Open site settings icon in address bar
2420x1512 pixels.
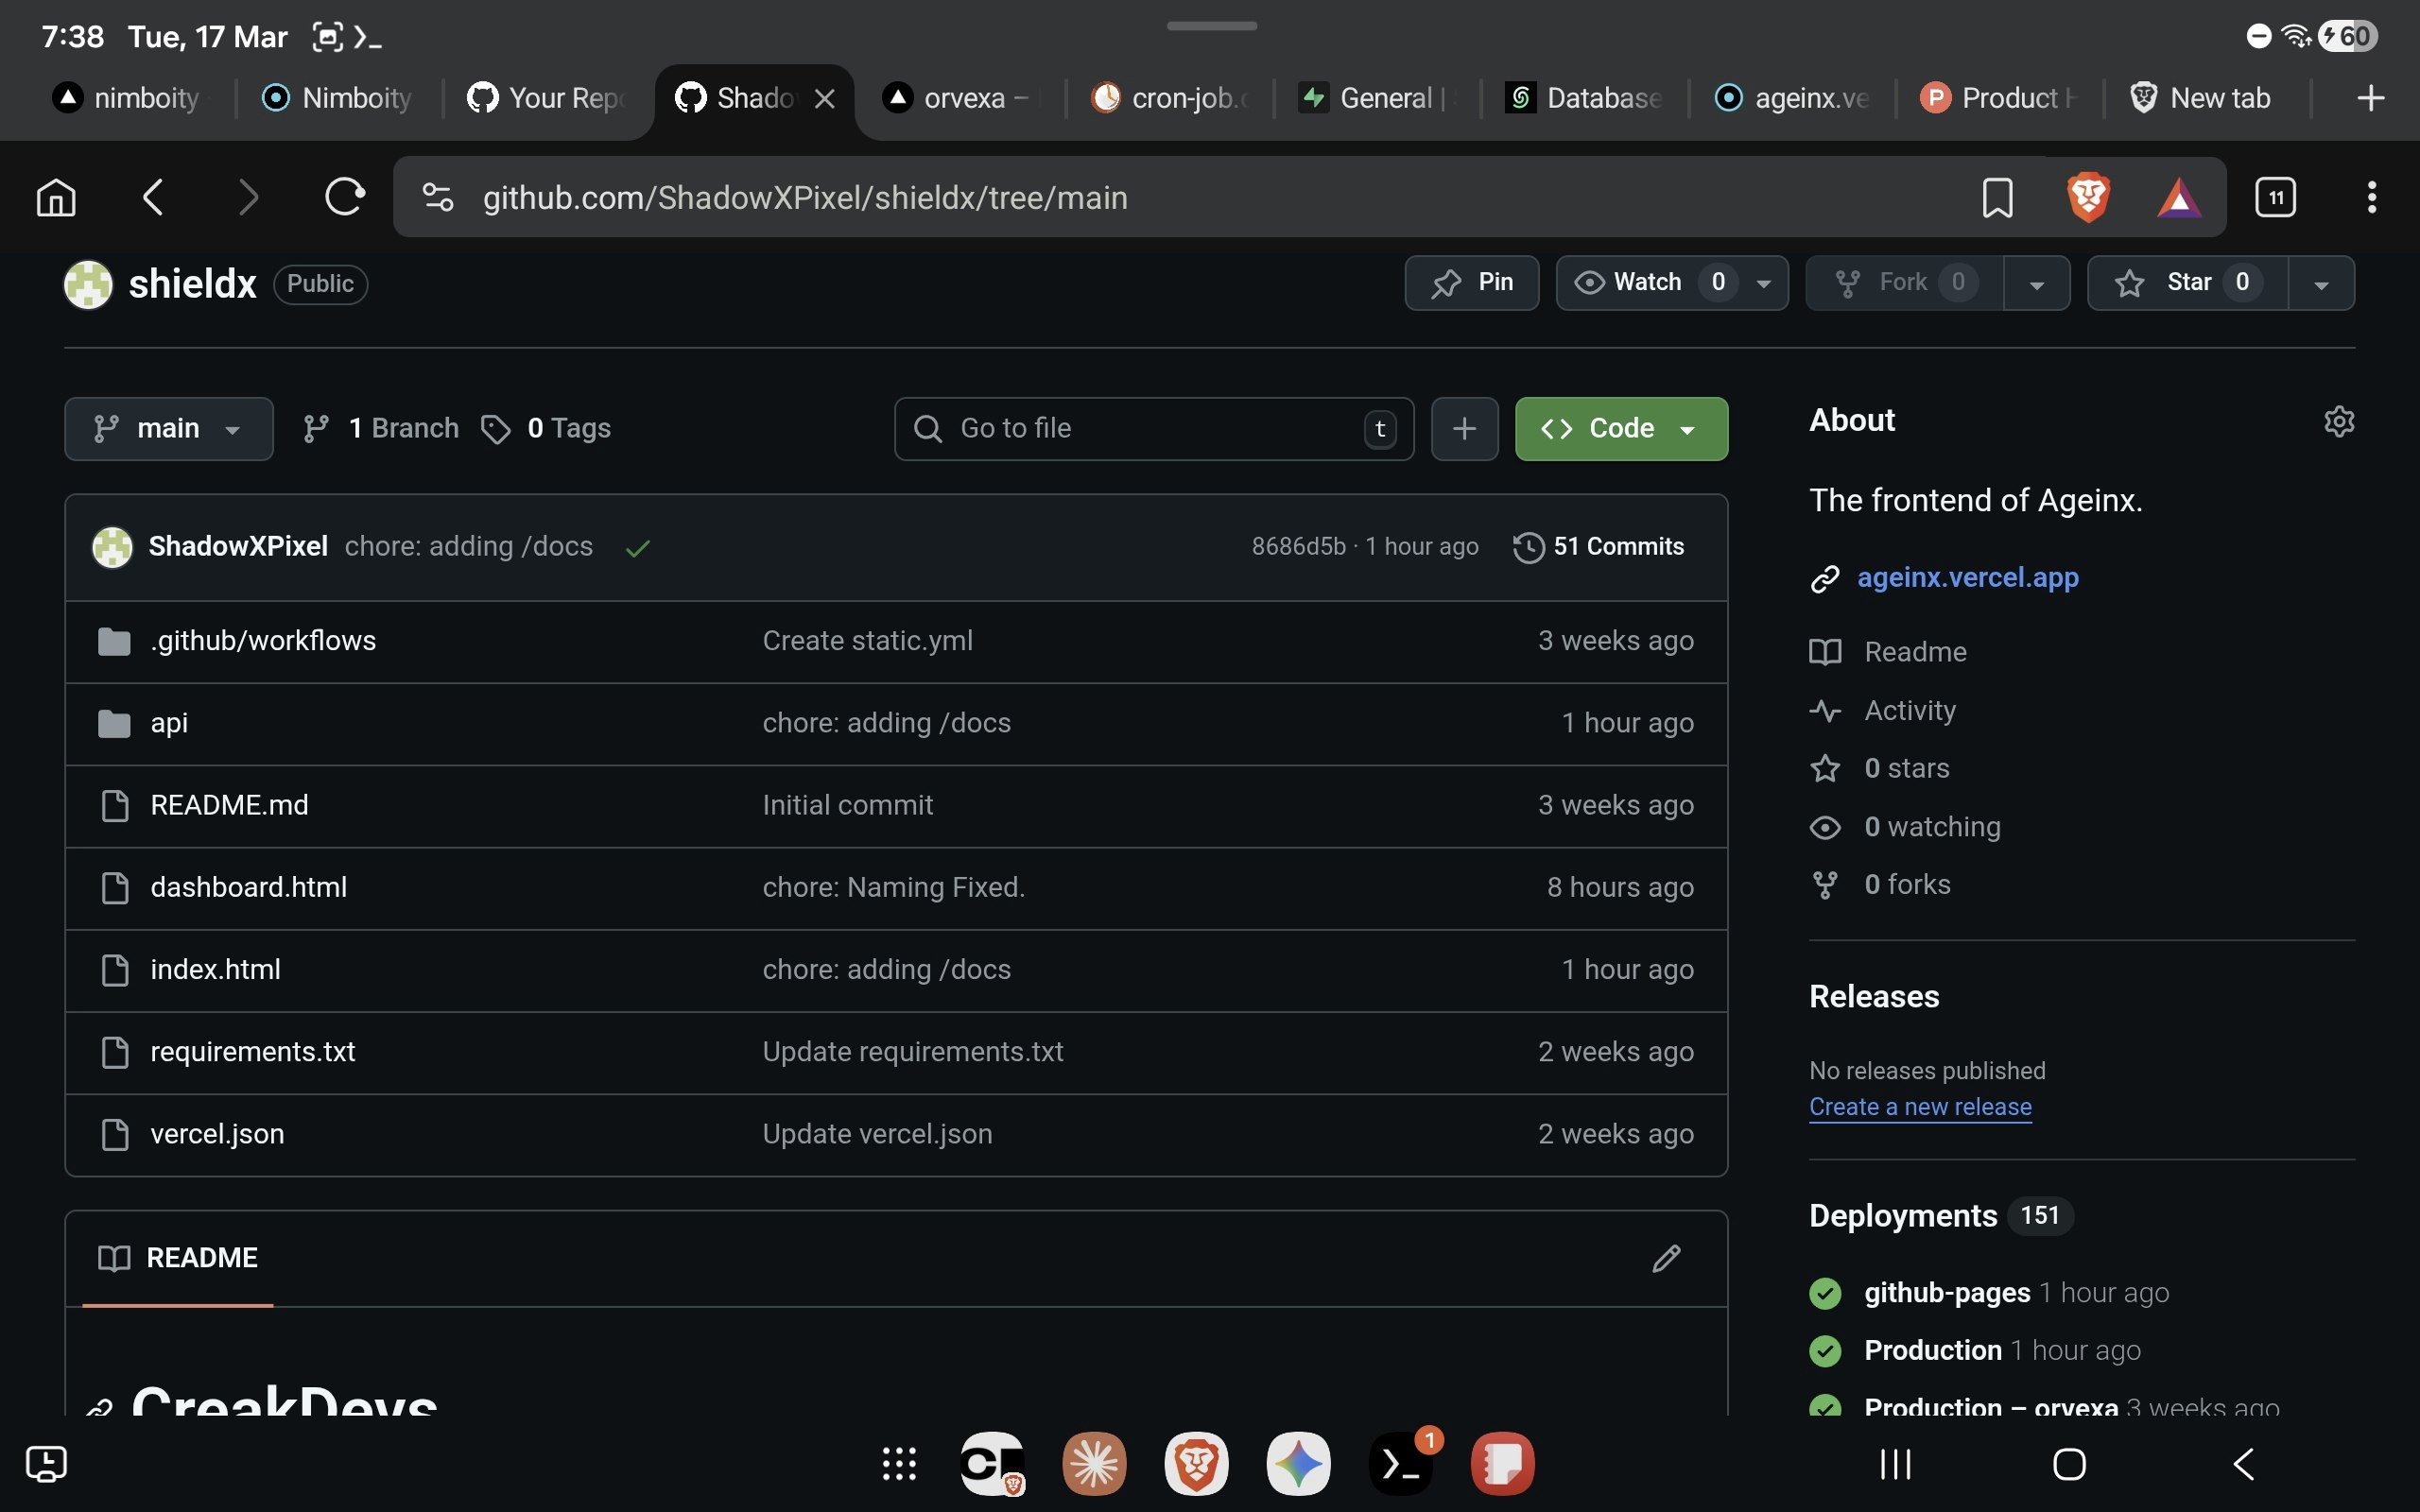click(x=438, y=197)
